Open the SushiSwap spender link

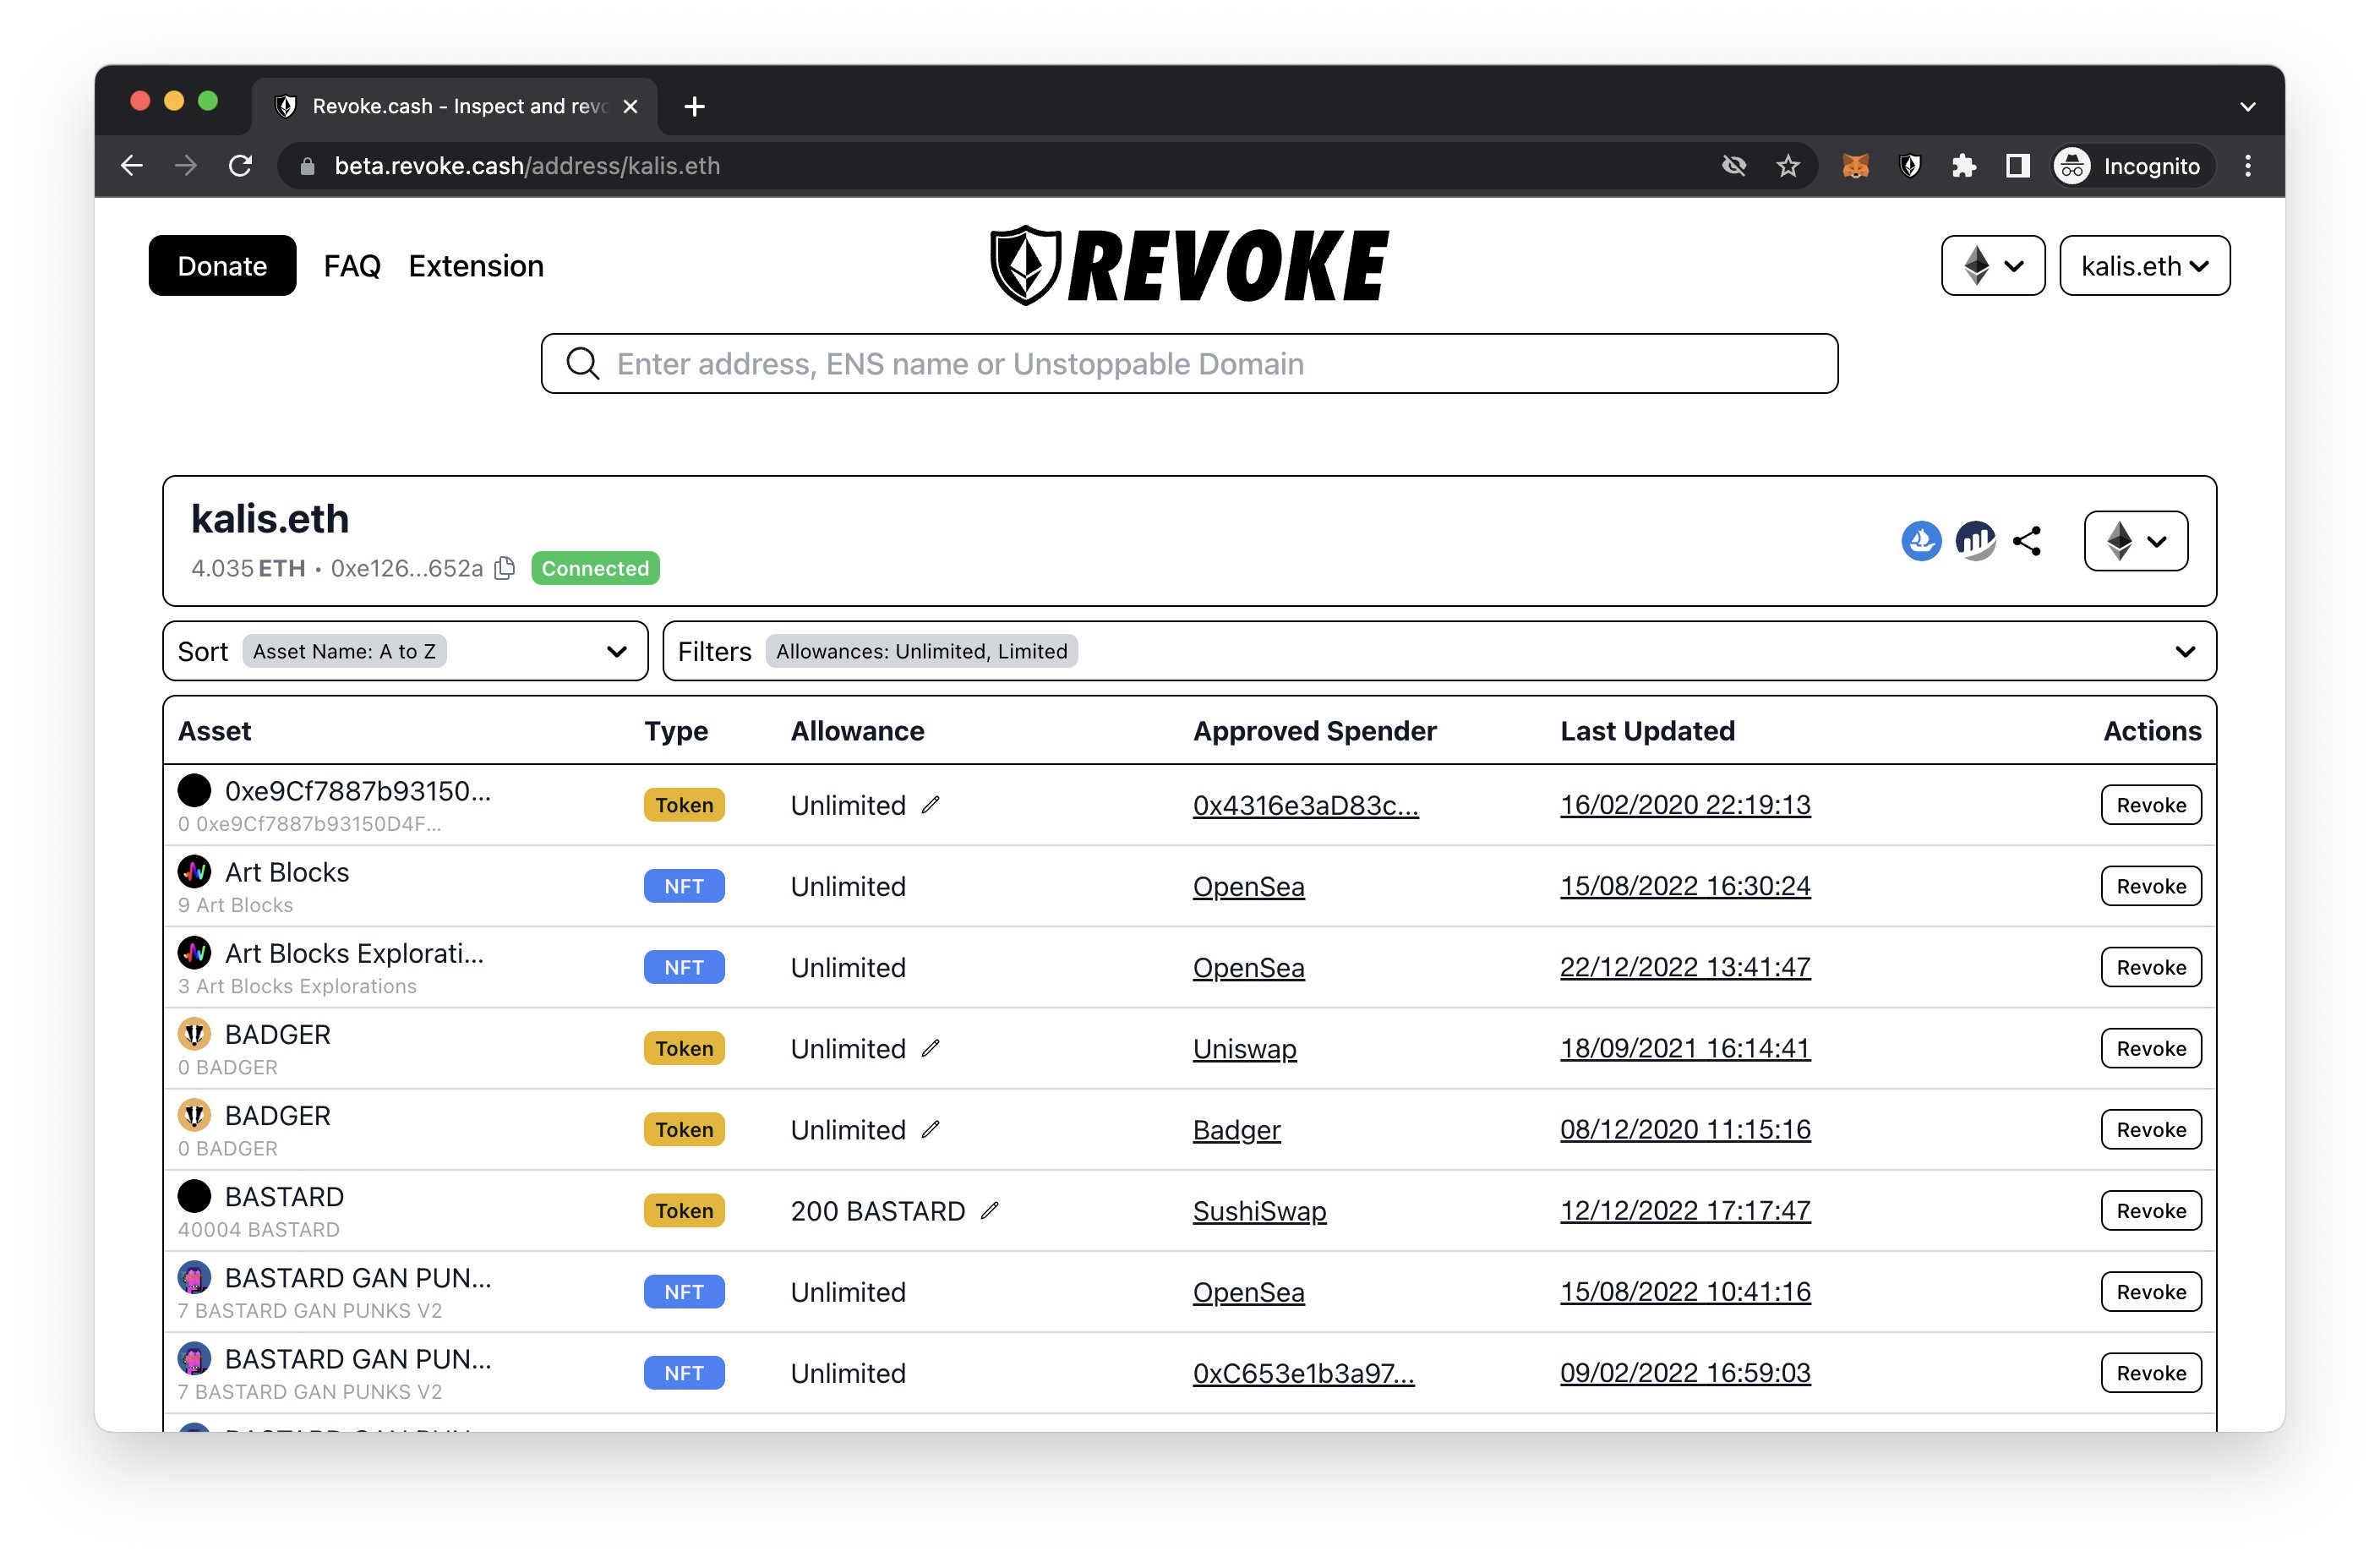click(x=1260, y=1211)
